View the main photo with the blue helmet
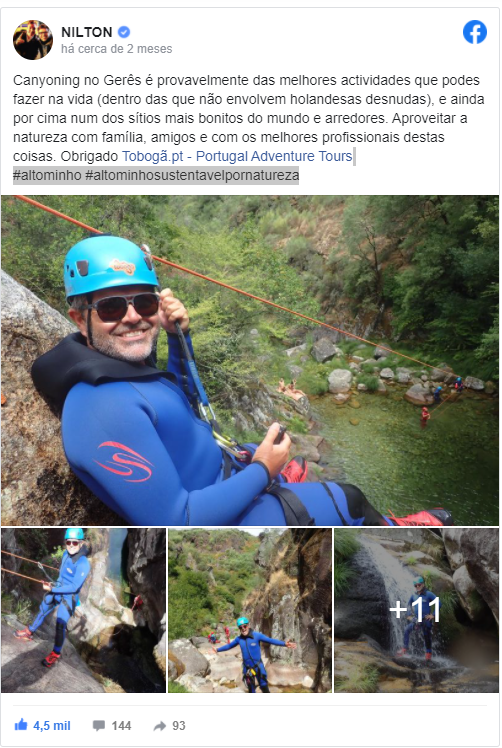The width and height of the screenshot is (502, 748). [x=250, y=360]
